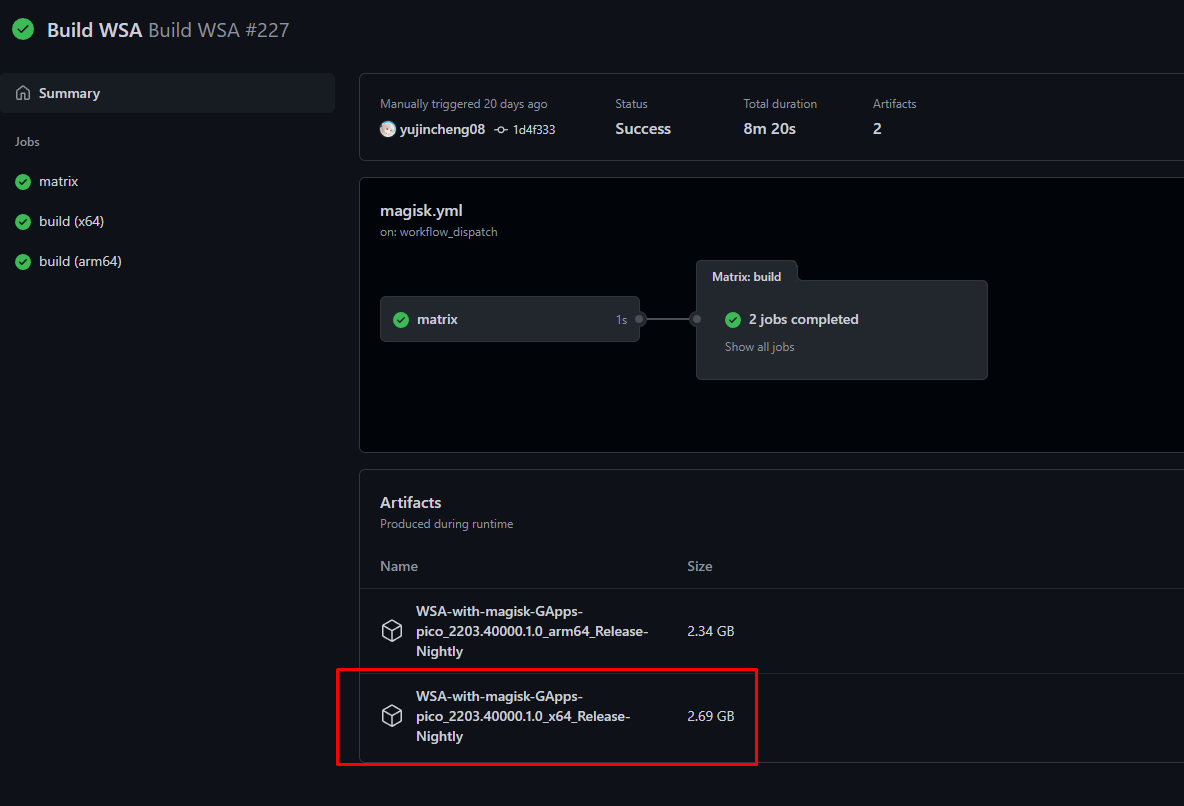Click the commit icon before 1d4f333
The width and height of the screenshot is (1184, 806).
pyautogui.click(x=501, y=129)
